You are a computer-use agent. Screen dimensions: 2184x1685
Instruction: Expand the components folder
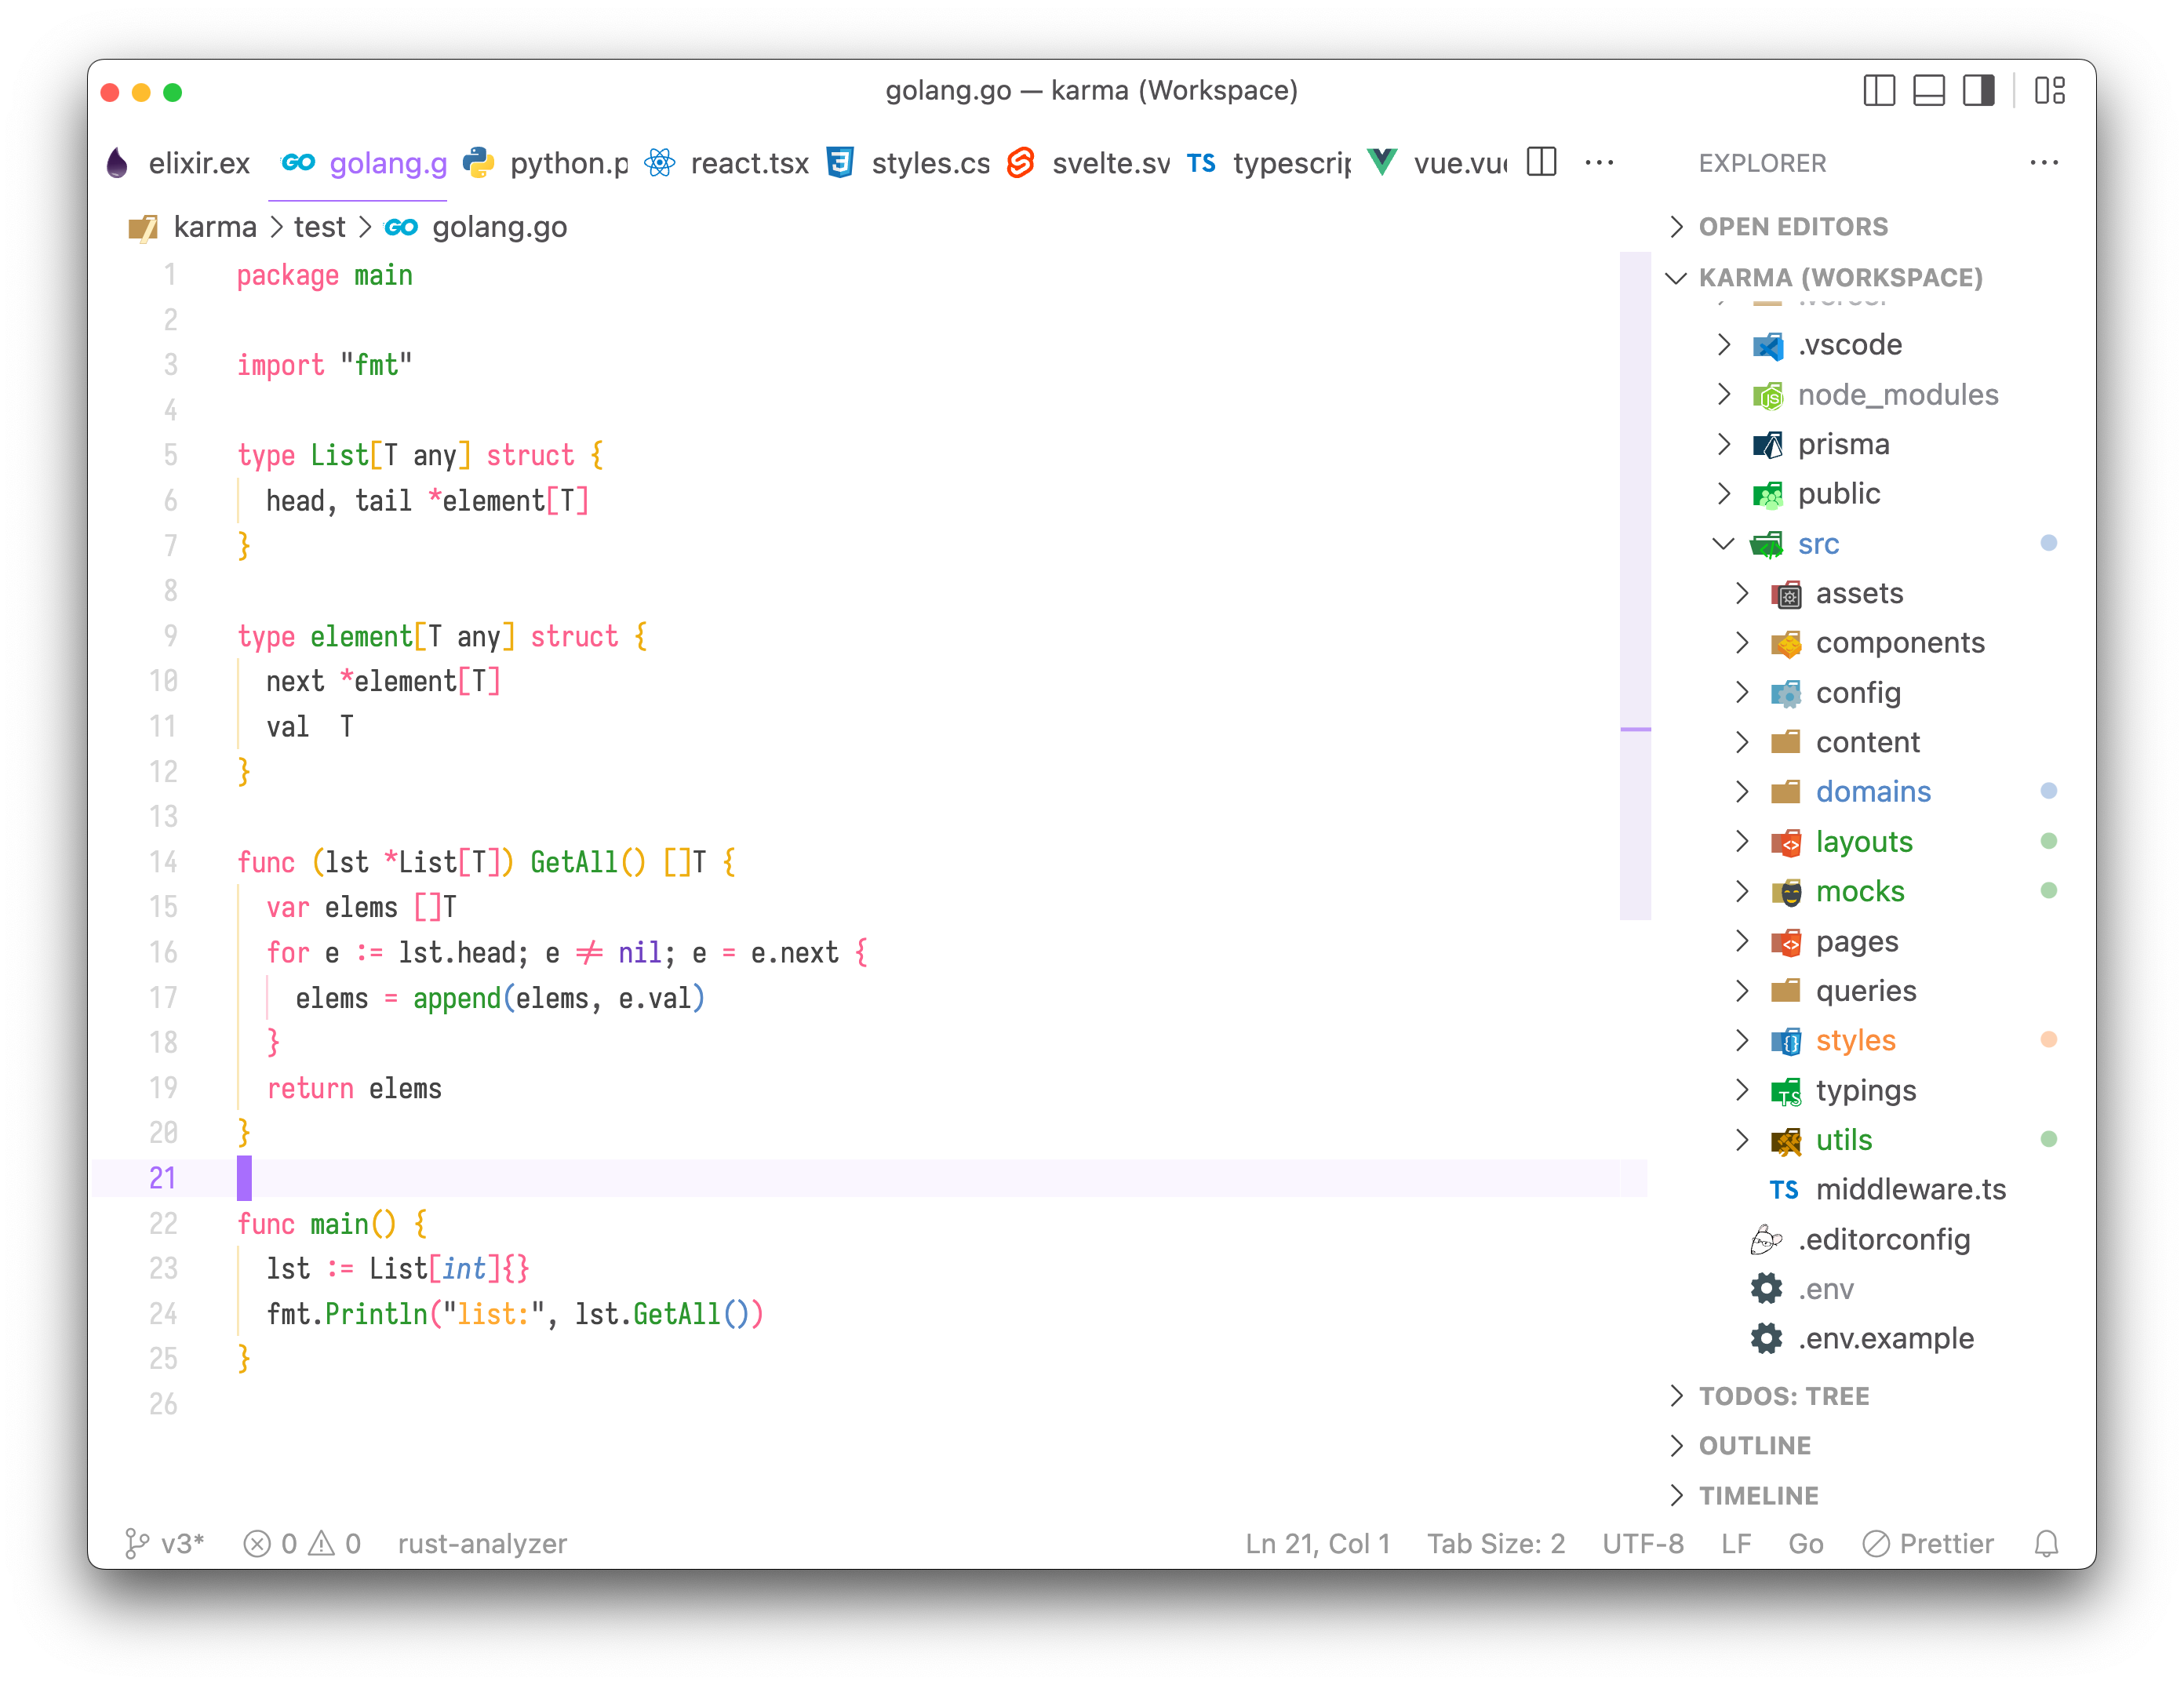tap(1899, 643)
